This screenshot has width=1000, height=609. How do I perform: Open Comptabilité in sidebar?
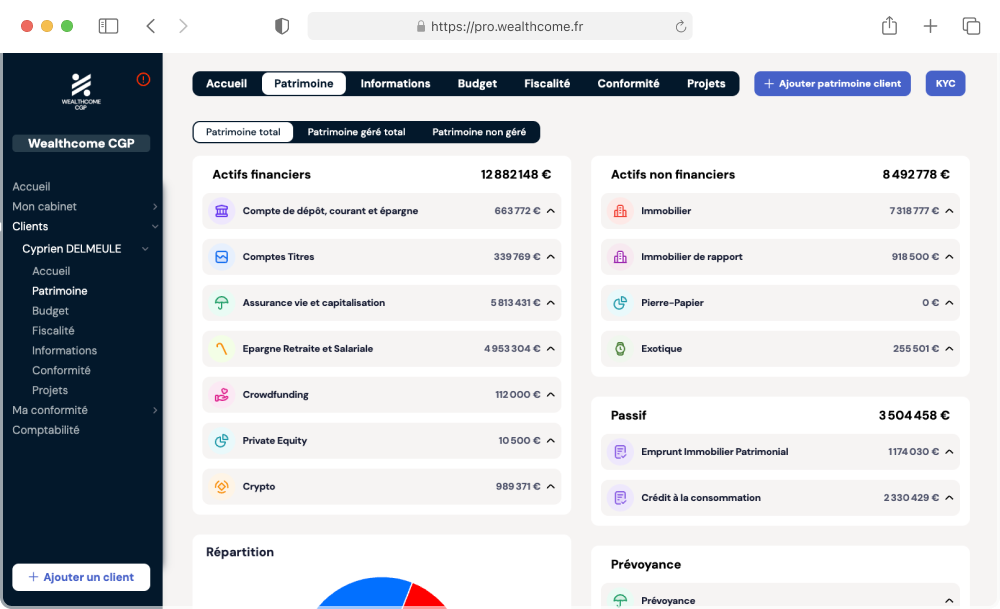[46, 430]
